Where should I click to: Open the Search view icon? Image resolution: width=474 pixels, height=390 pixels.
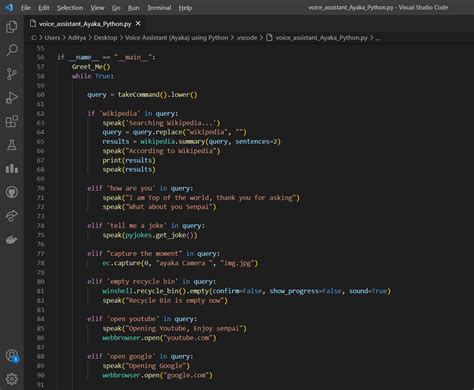pyautogui.click(x=12, y=50)
